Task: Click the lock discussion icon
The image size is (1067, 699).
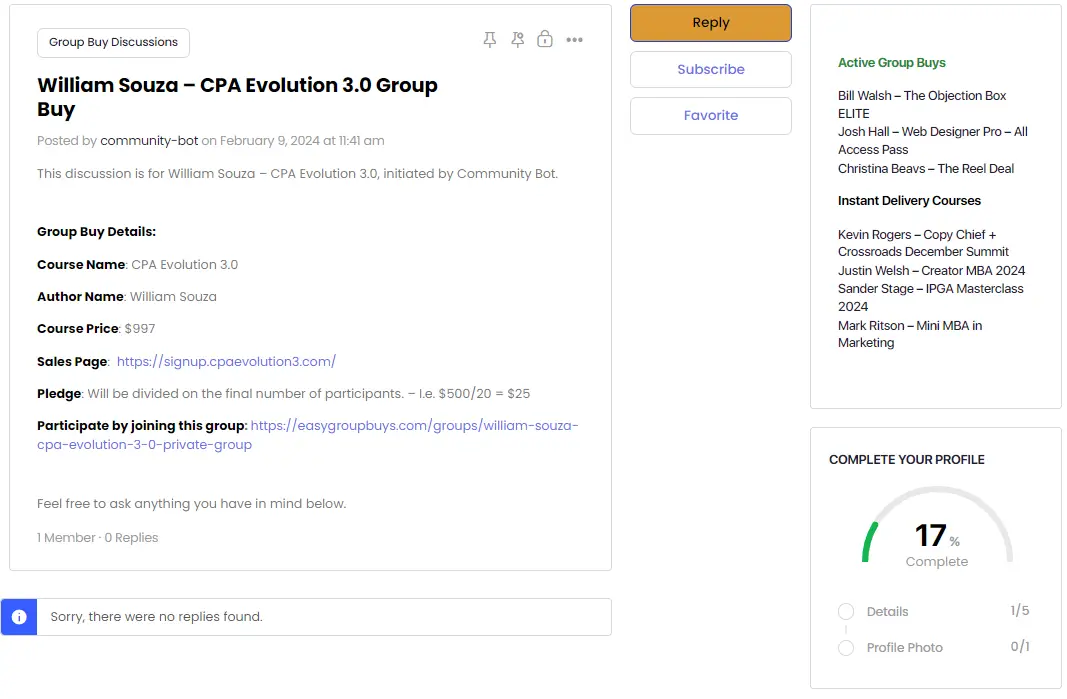Action: coord(545,40)
